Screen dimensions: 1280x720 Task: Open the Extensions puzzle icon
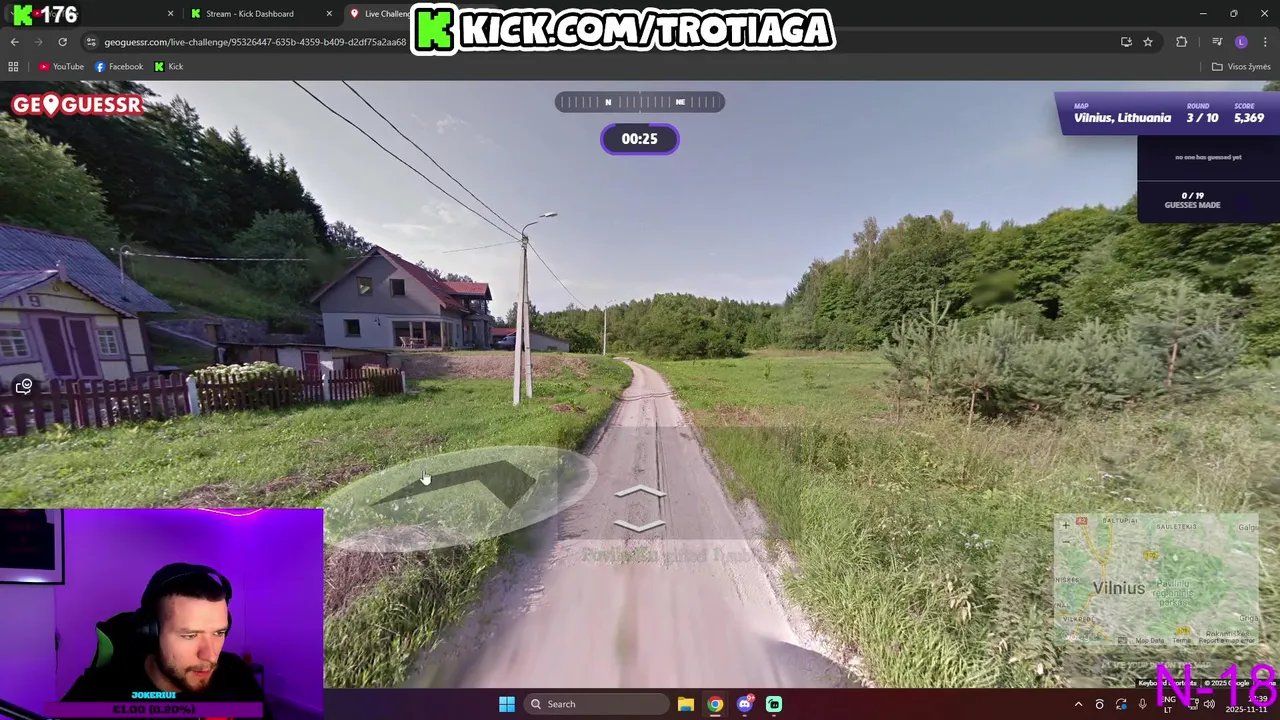tap(1182, 42)
